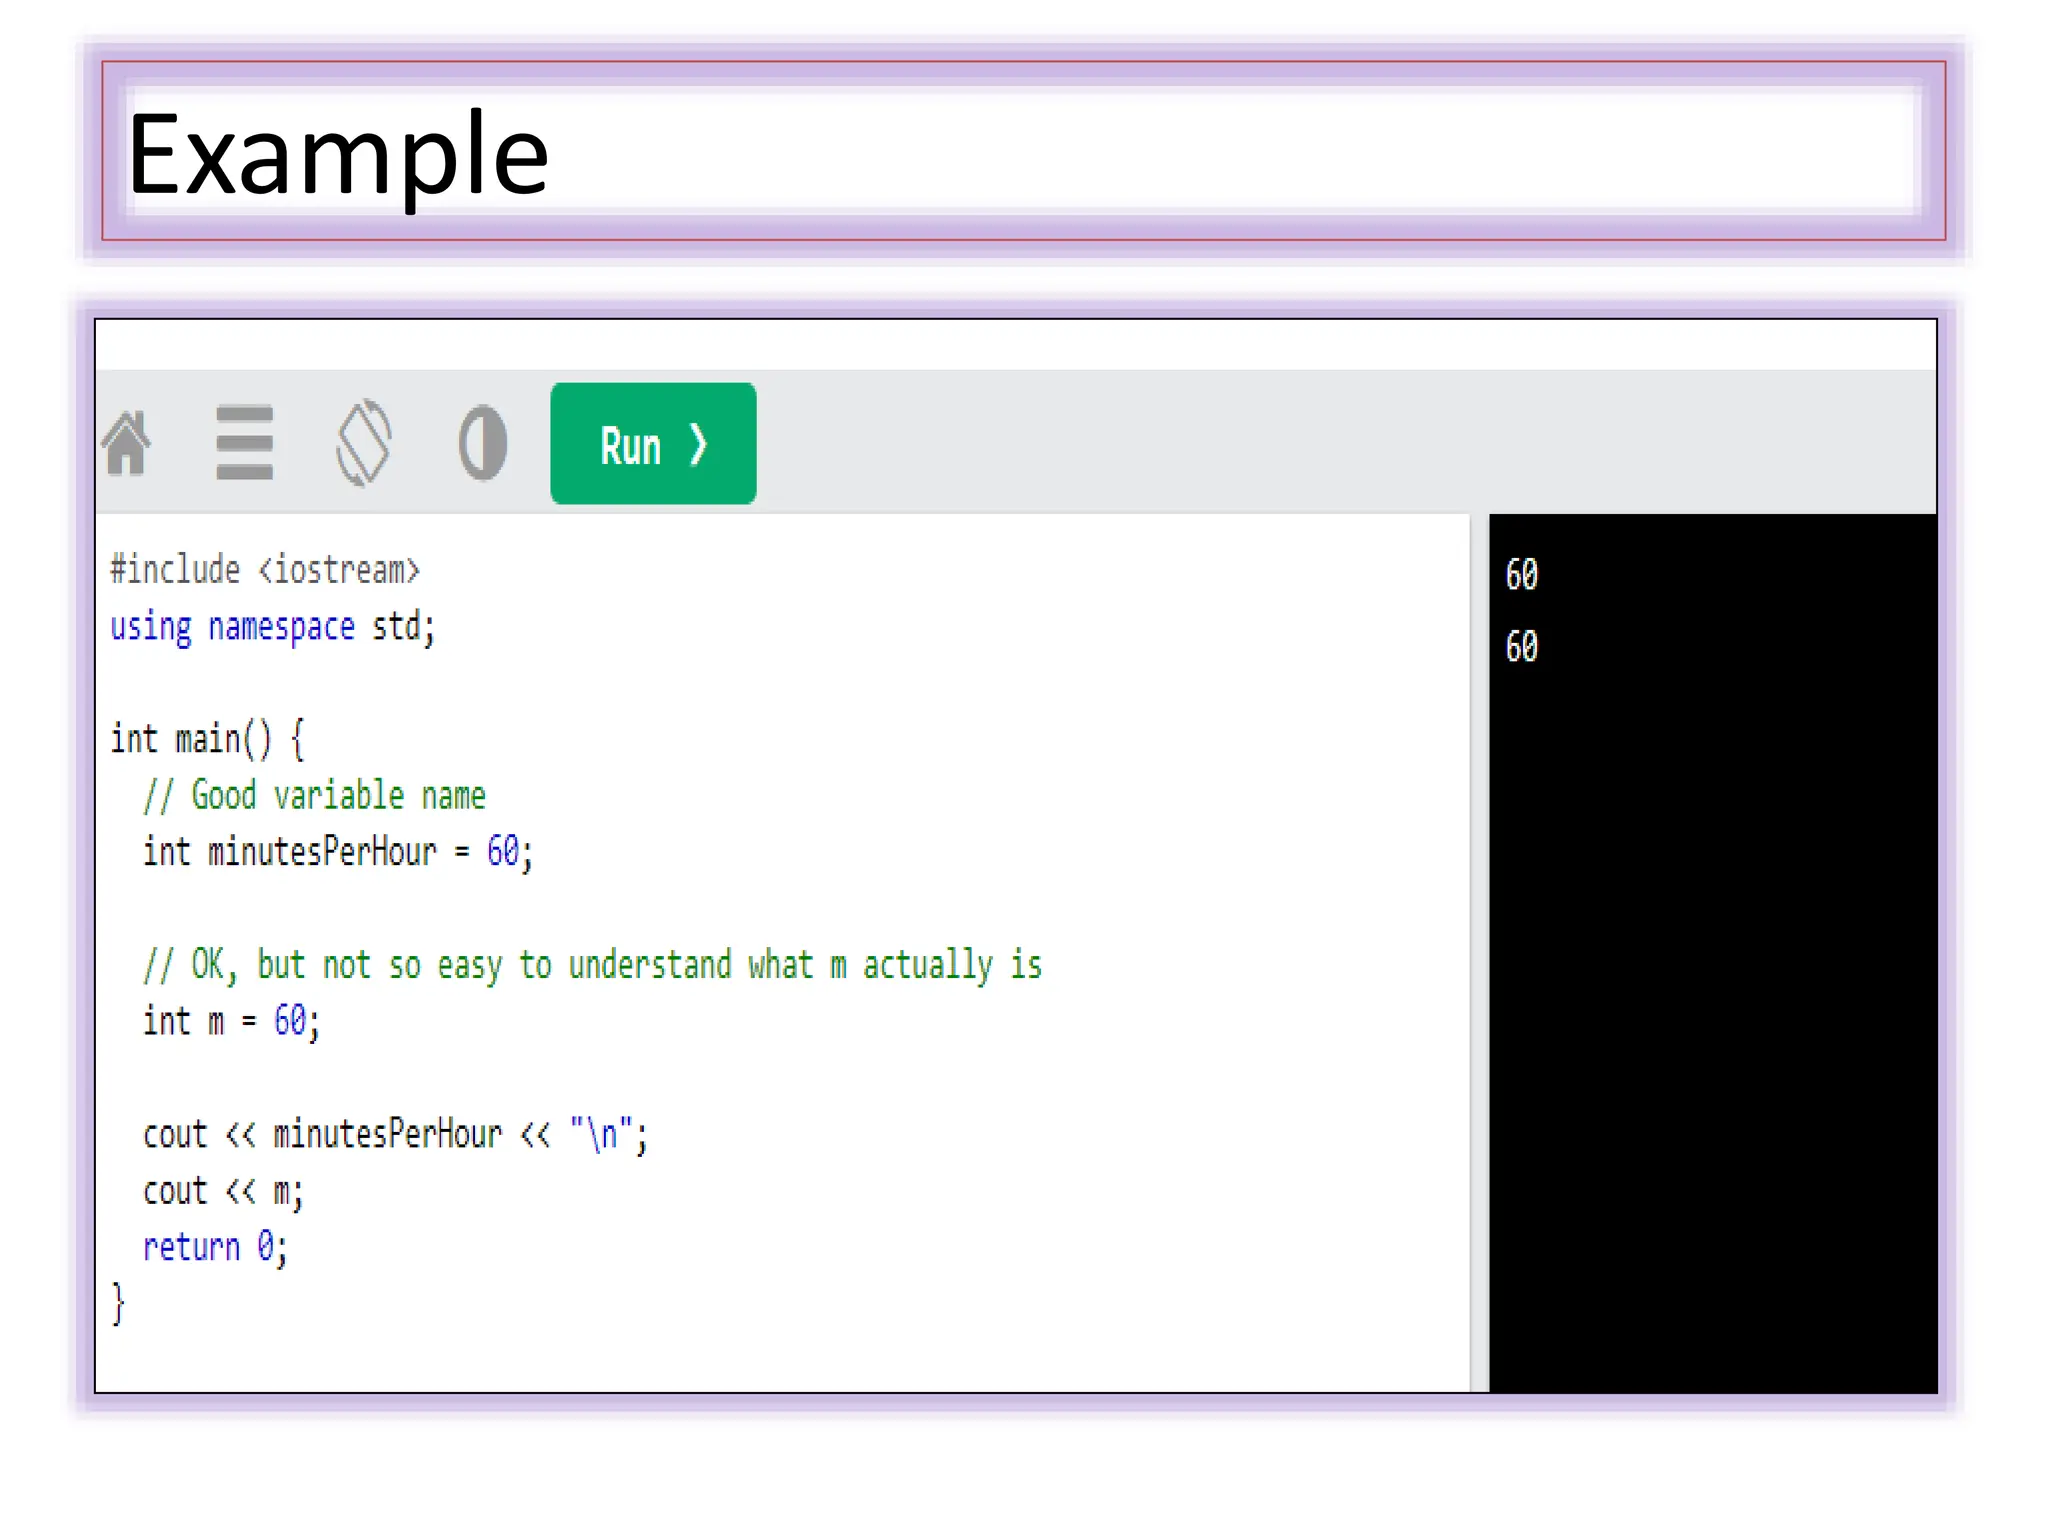Click the first '60' in the output console
The image size is (2048, 1536).
pyautogui.click(x=1522, y=575)
